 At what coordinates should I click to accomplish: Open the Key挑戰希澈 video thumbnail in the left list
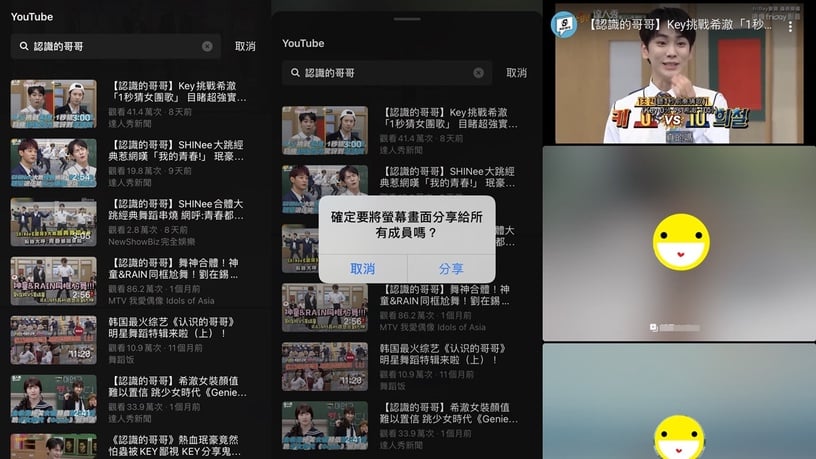(54, 104)
